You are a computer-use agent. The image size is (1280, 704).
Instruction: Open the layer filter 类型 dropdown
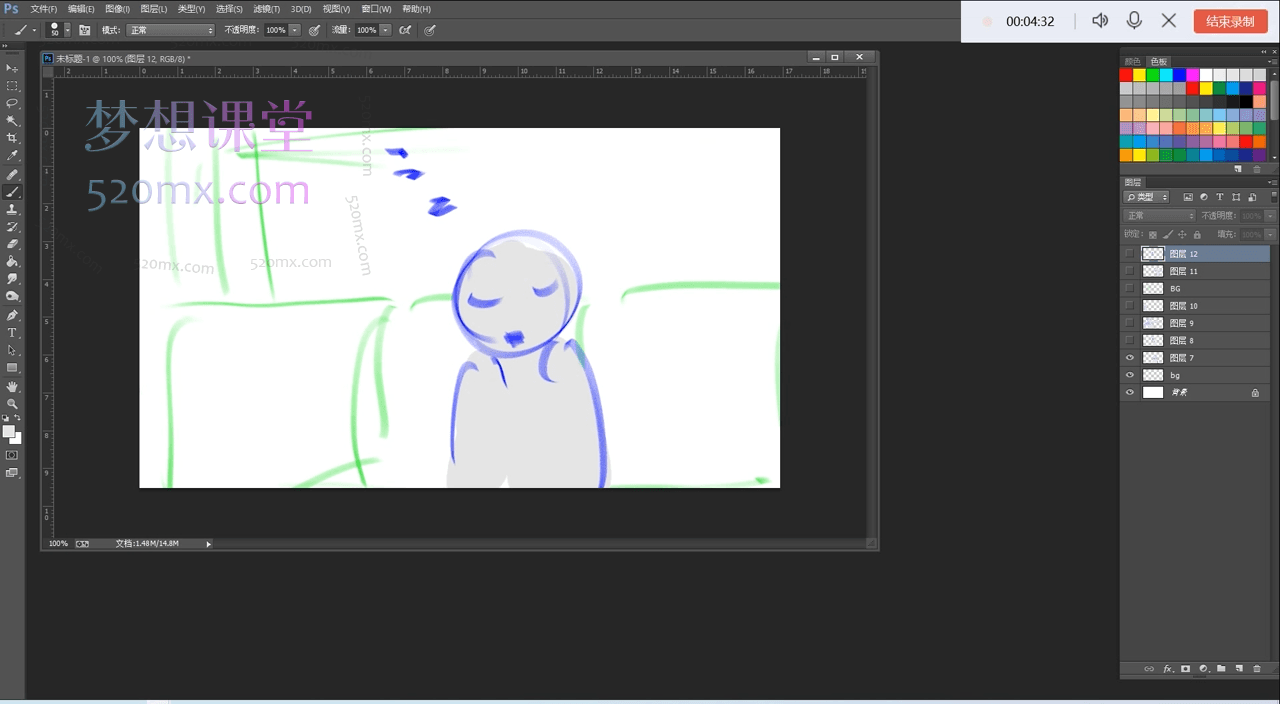click(1146, 197)
